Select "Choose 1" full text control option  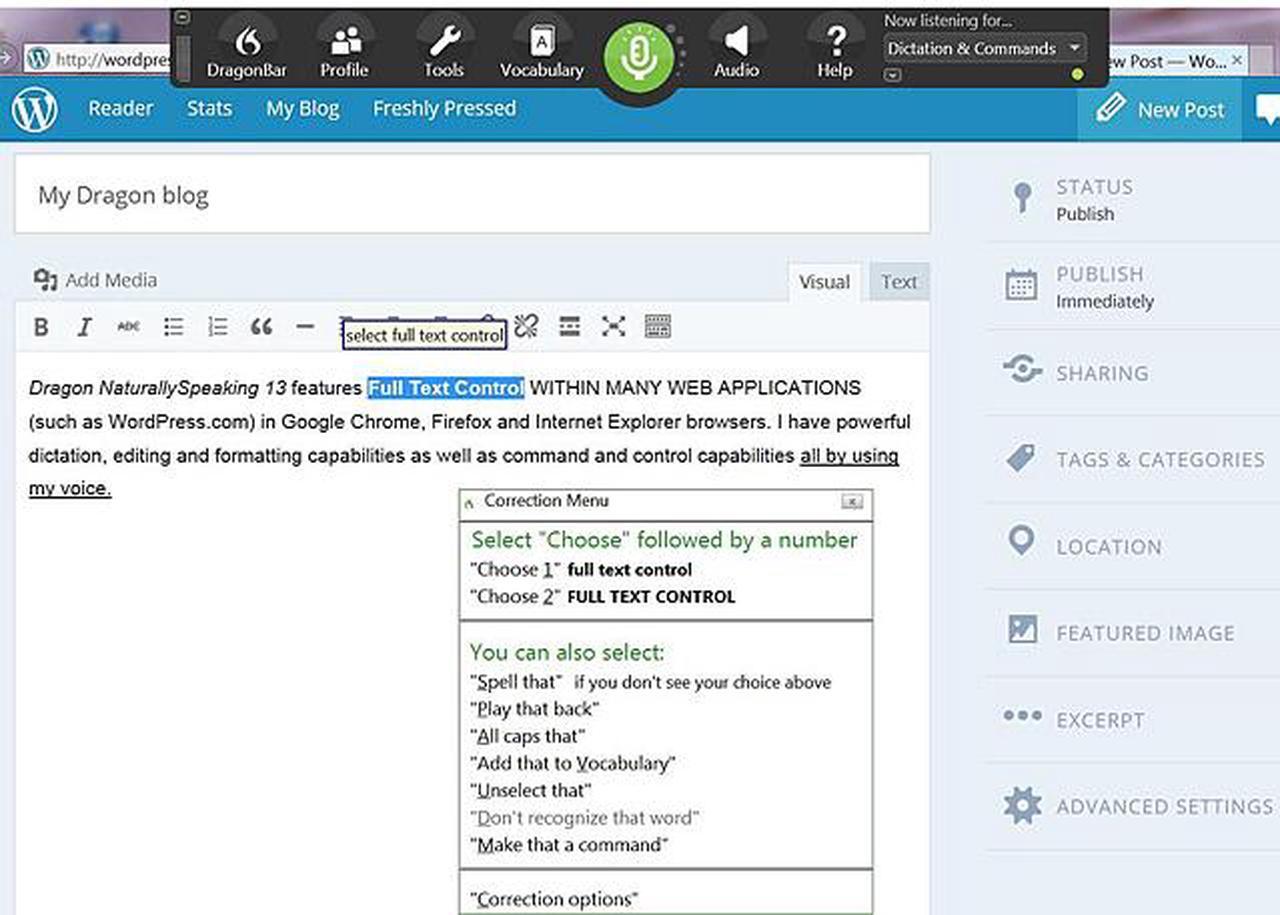pos(581,570)
